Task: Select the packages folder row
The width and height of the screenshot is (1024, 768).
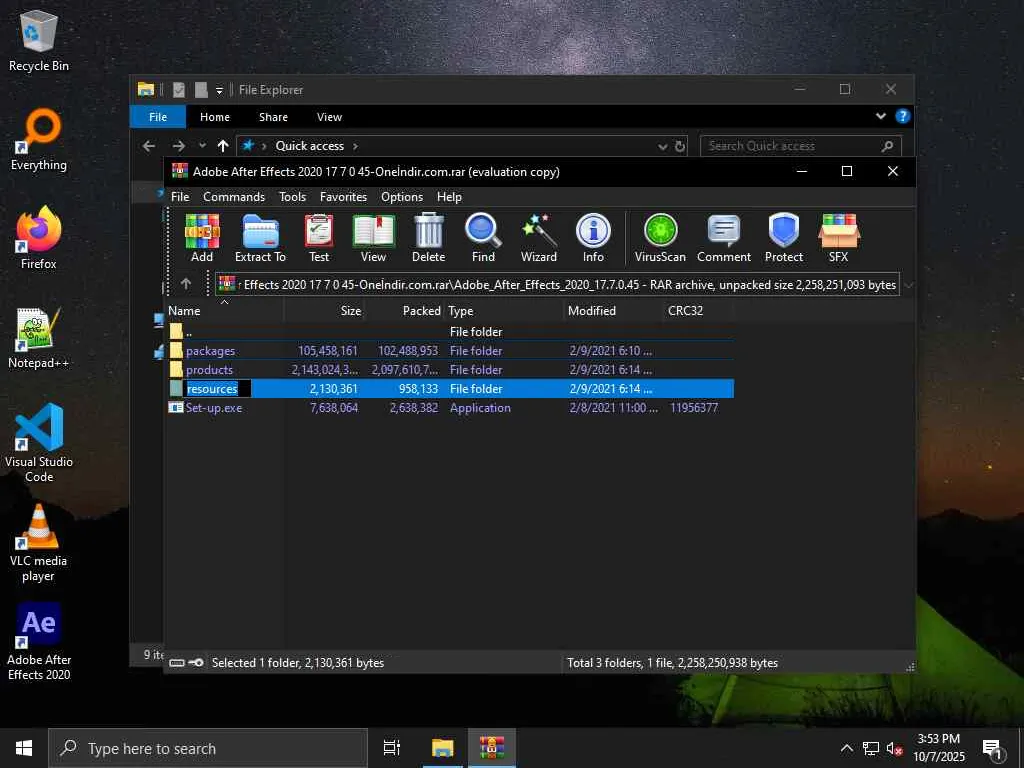Action: (450, 351)
